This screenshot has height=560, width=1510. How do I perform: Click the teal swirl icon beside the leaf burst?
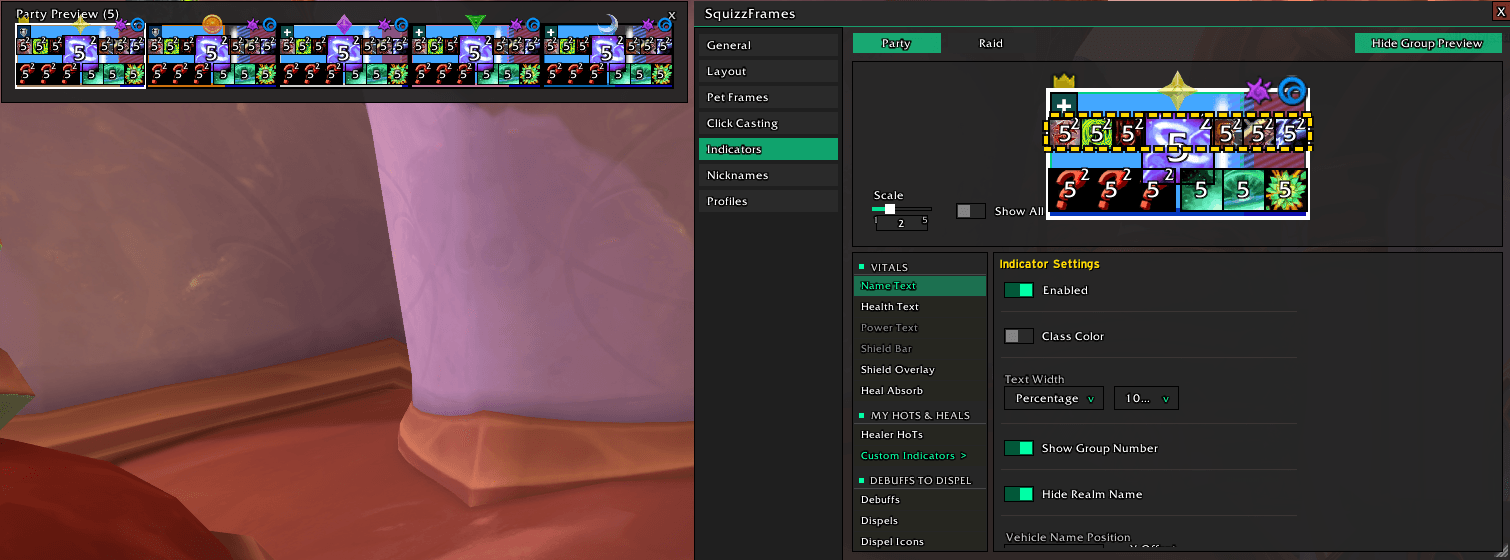point(1243,189)
